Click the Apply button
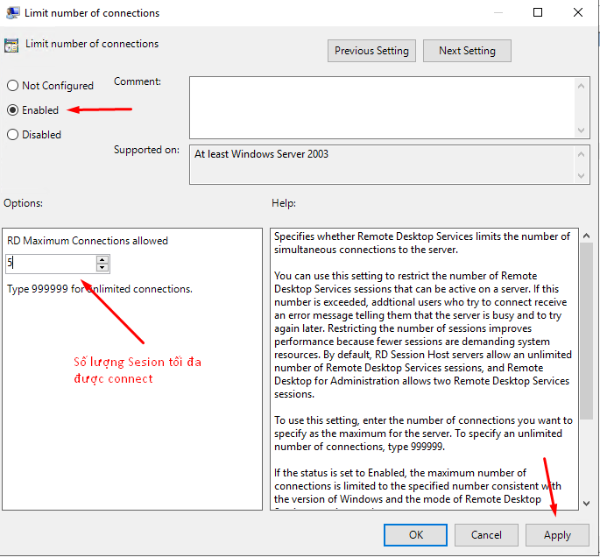 click(557, 535)
